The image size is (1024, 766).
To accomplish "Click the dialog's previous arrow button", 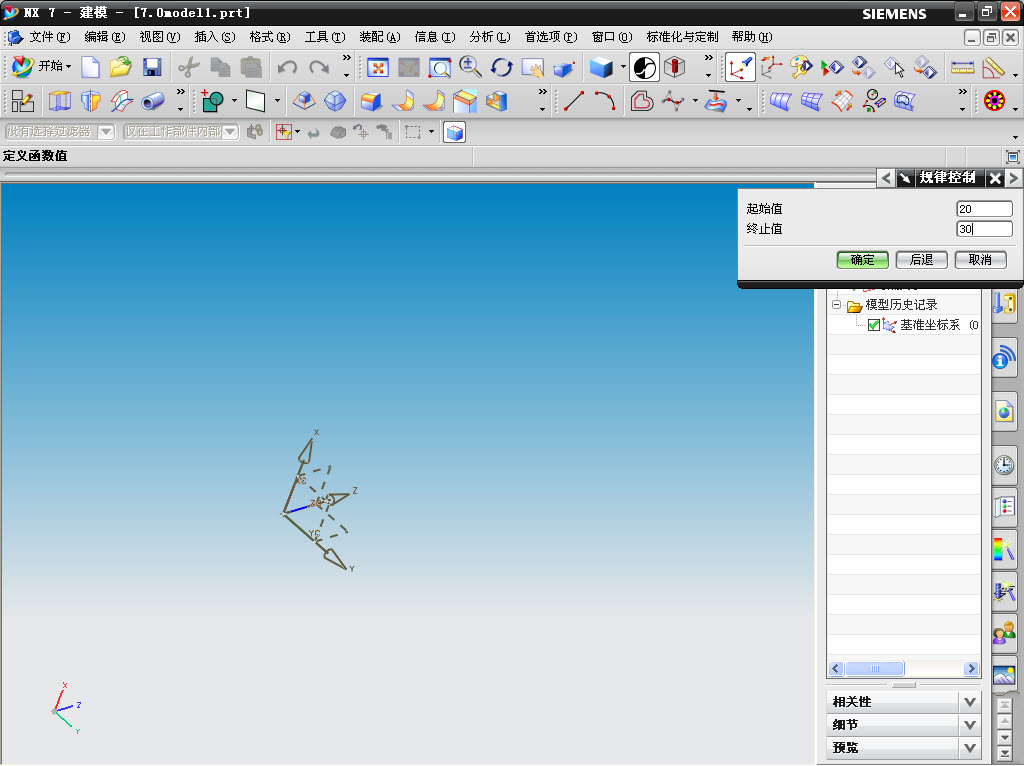I will click(886, 178).
